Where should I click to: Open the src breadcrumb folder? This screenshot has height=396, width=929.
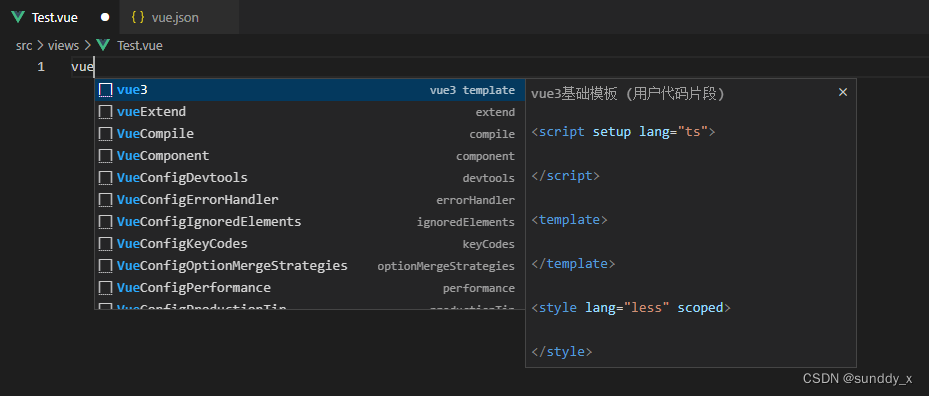(24, 45)
